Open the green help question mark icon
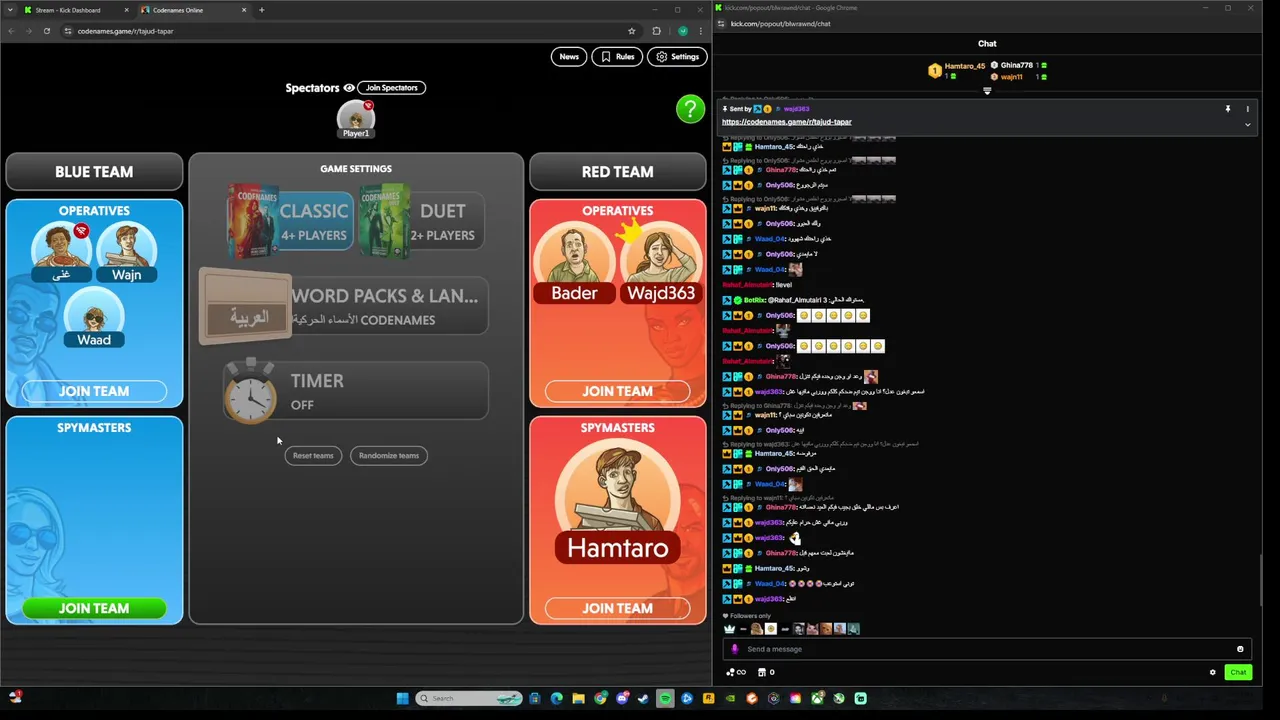The width and height of the screenshot is (1280, 720). point(690,109)
